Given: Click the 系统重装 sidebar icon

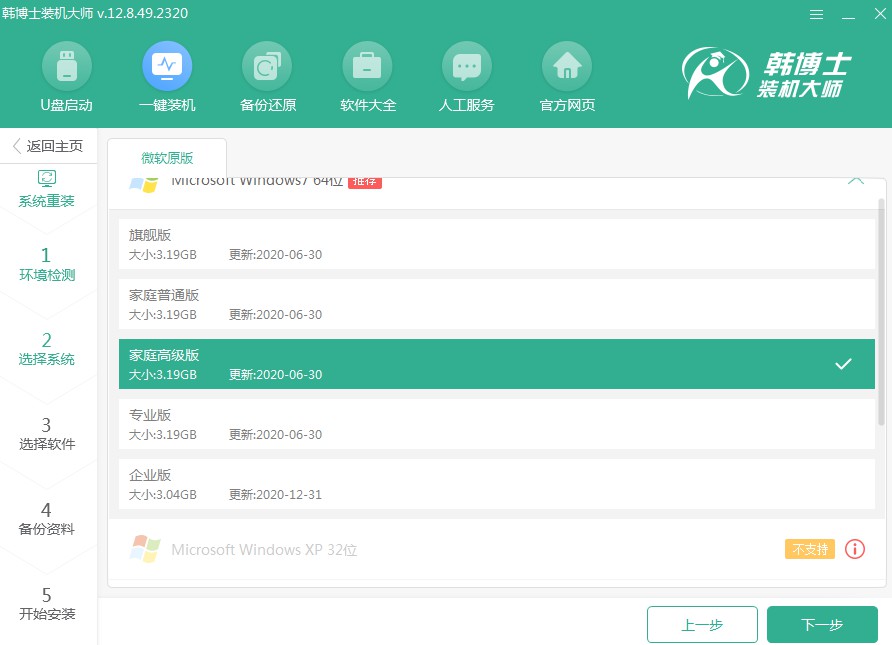Looking at the screenshot, I should pyautogui.click(x=47, y=180).
